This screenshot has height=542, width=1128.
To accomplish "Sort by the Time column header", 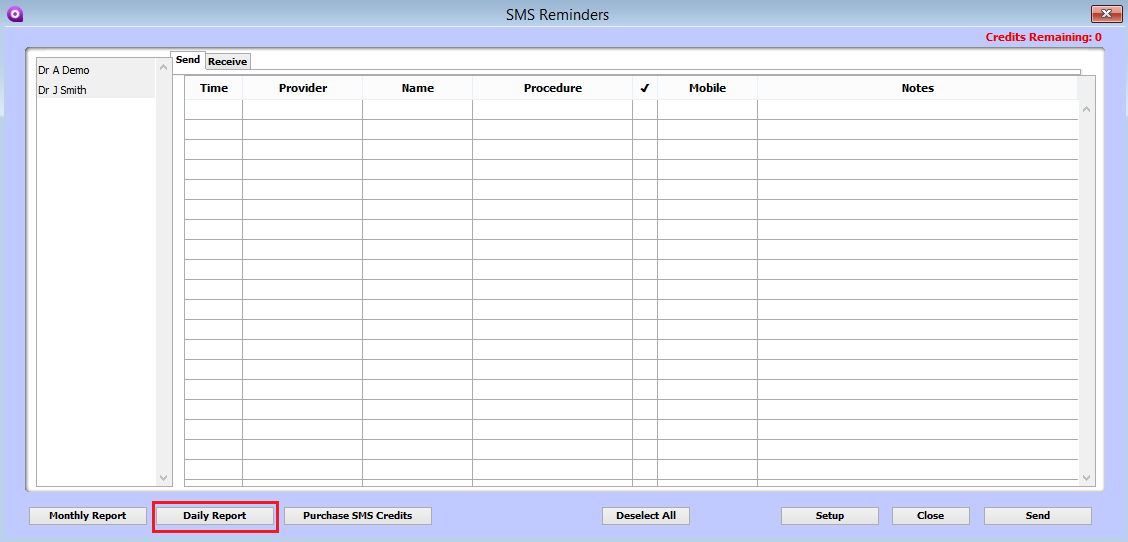I will tap(214, 88).
